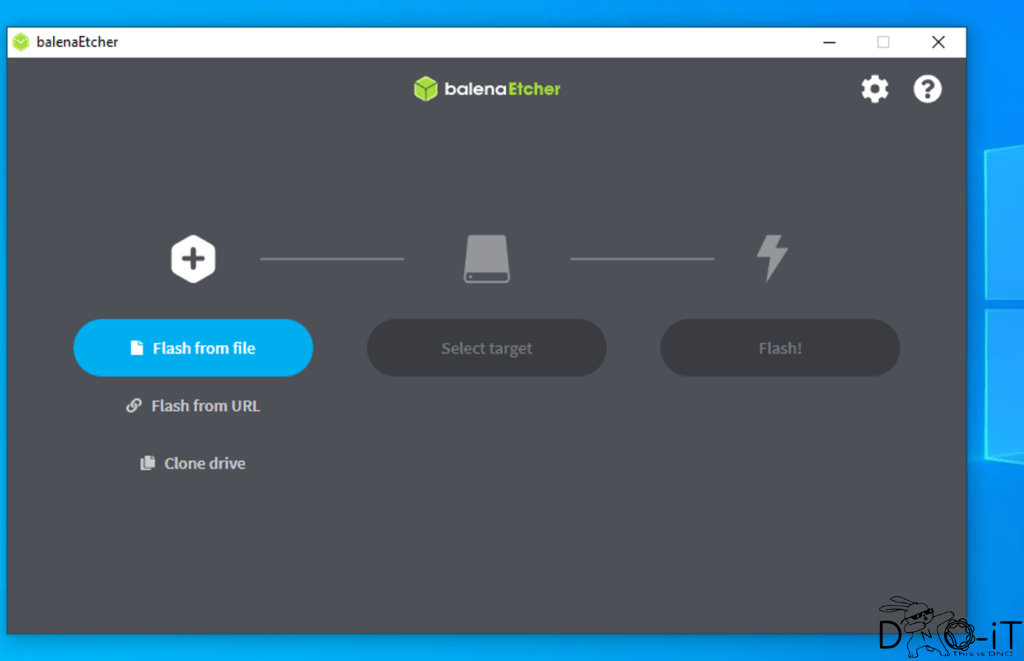This screenshot has height=661, width=1024.
Task: Minimize the balenaEtcher window
Action: point(829,42)
